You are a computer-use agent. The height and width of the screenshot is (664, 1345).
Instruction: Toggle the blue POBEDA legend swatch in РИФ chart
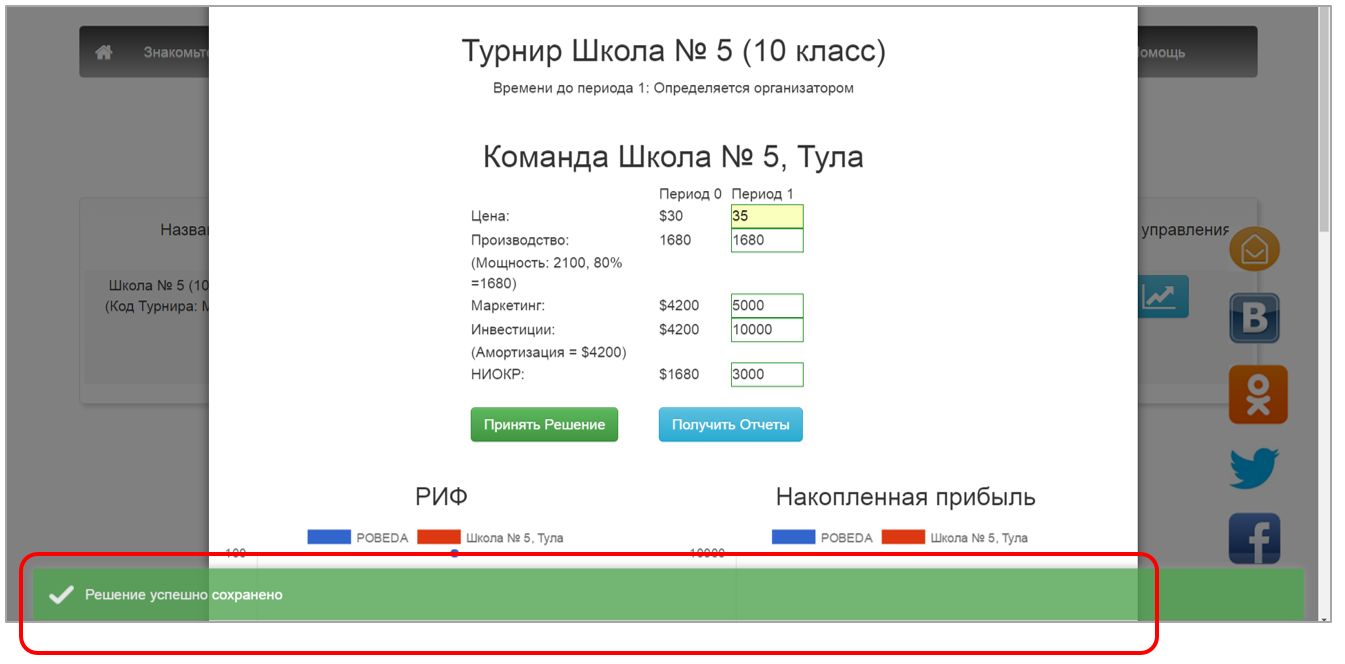329,537
